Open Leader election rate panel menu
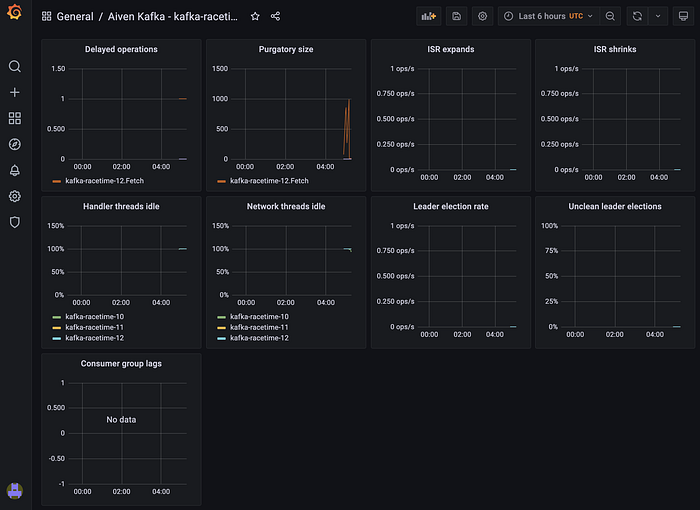The image size is (700, 510). point(450,206)
